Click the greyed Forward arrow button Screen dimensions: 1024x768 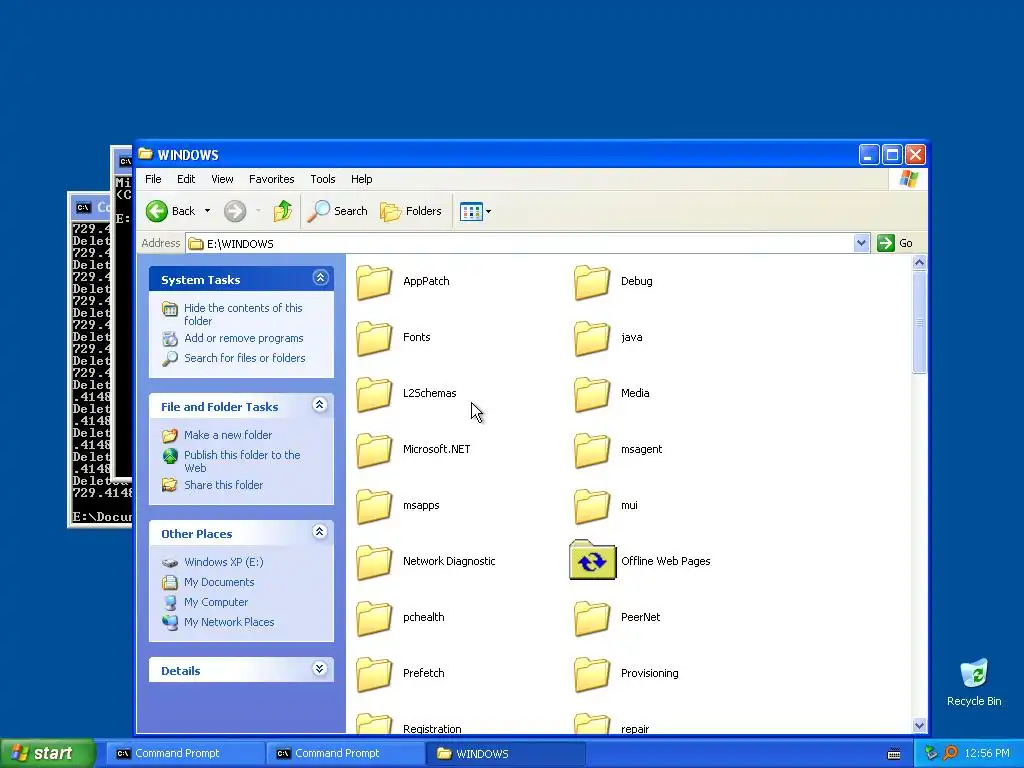tap(234, 211)
